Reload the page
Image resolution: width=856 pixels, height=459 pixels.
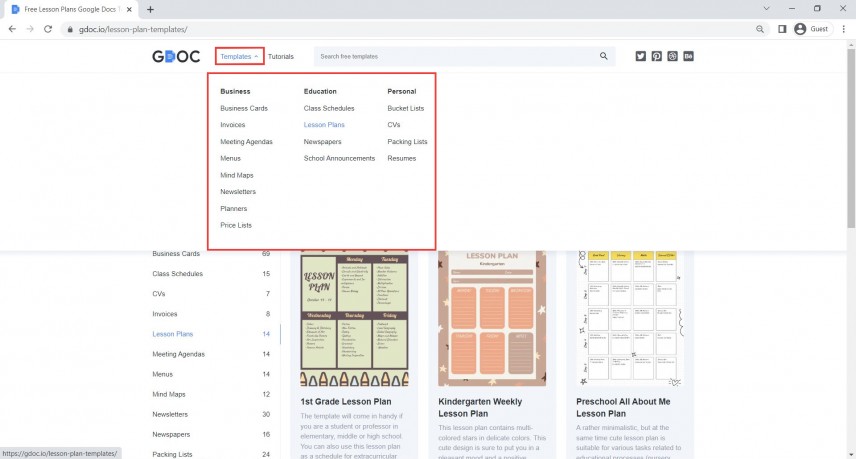48,29
